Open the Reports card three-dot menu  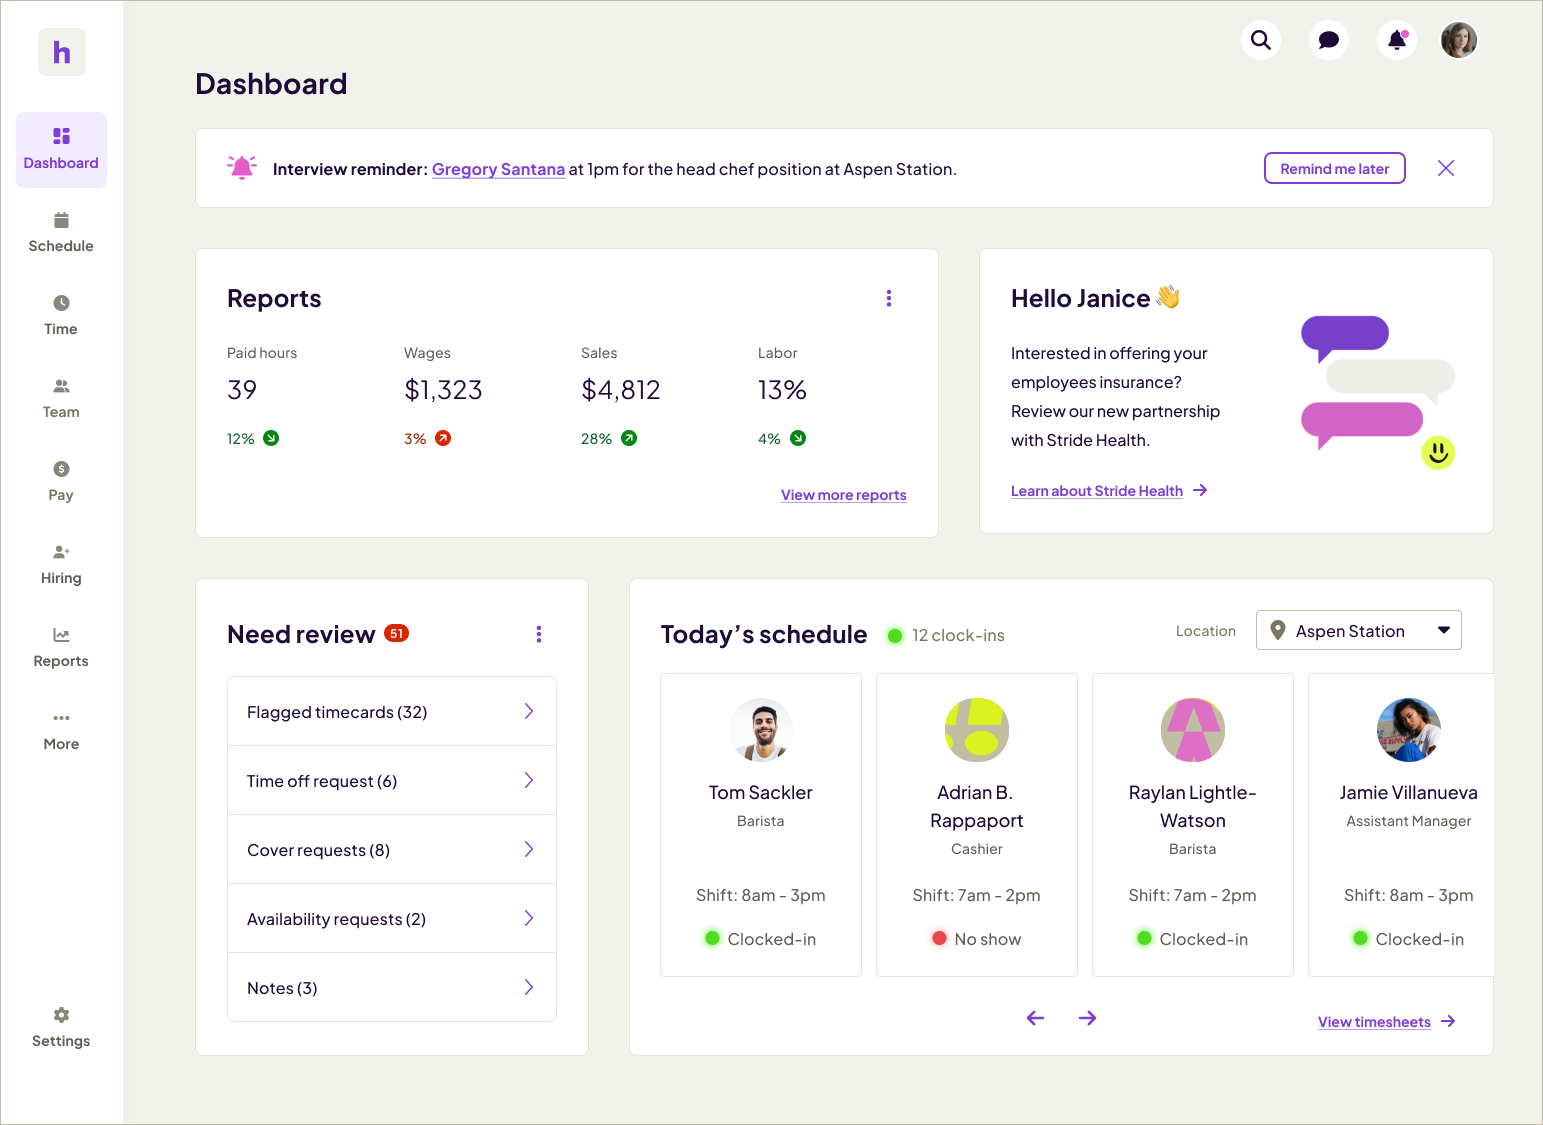[x=889, y=298]
